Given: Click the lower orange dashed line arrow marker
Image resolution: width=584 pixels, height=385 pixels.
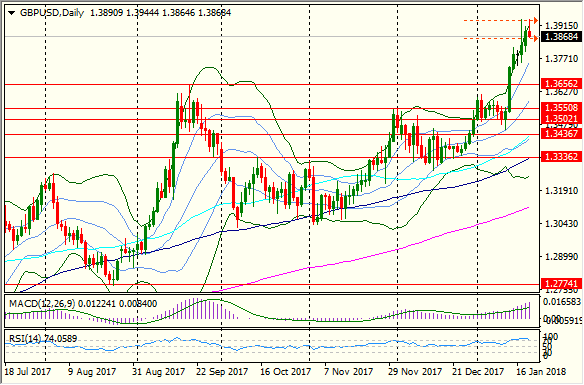Looking at the screenshot, I should 535,38.
